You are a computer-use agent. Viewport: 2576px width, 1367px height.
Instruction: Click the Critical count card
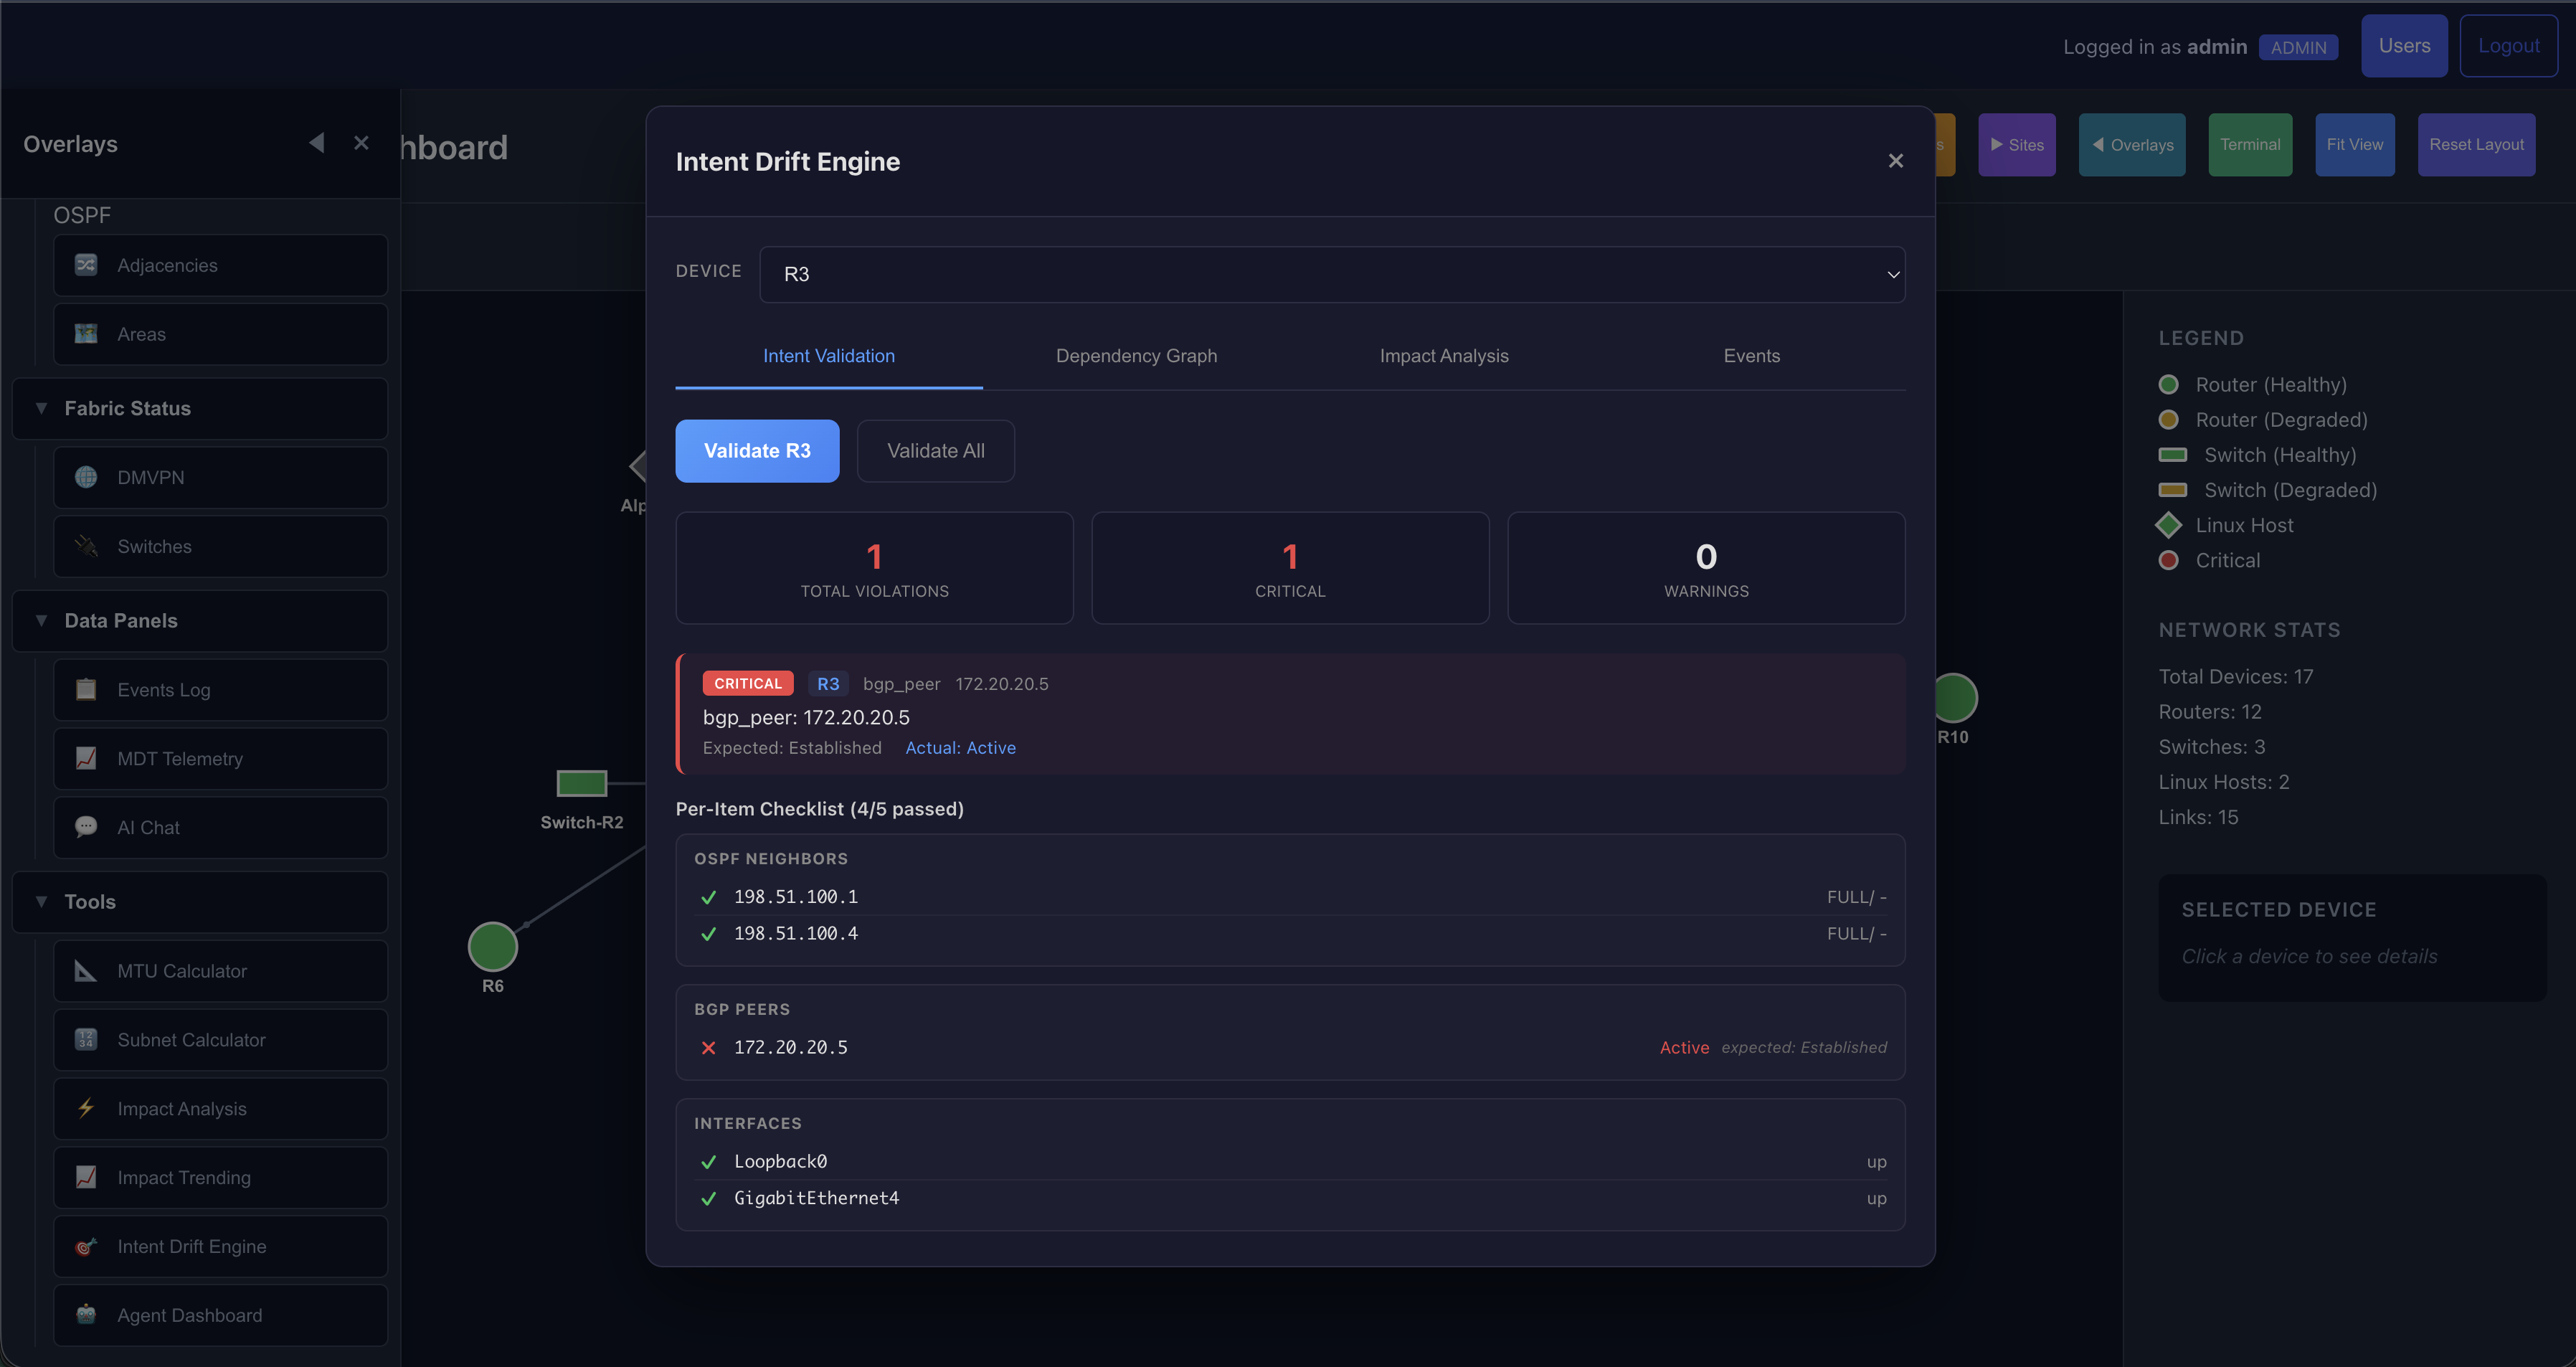1290,568
